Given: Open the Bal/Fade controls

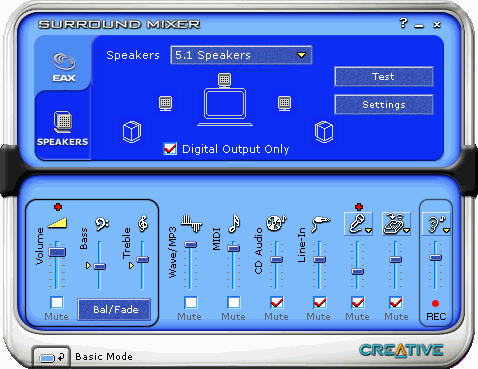Looking at the screenshot, I should coord(114,310).
